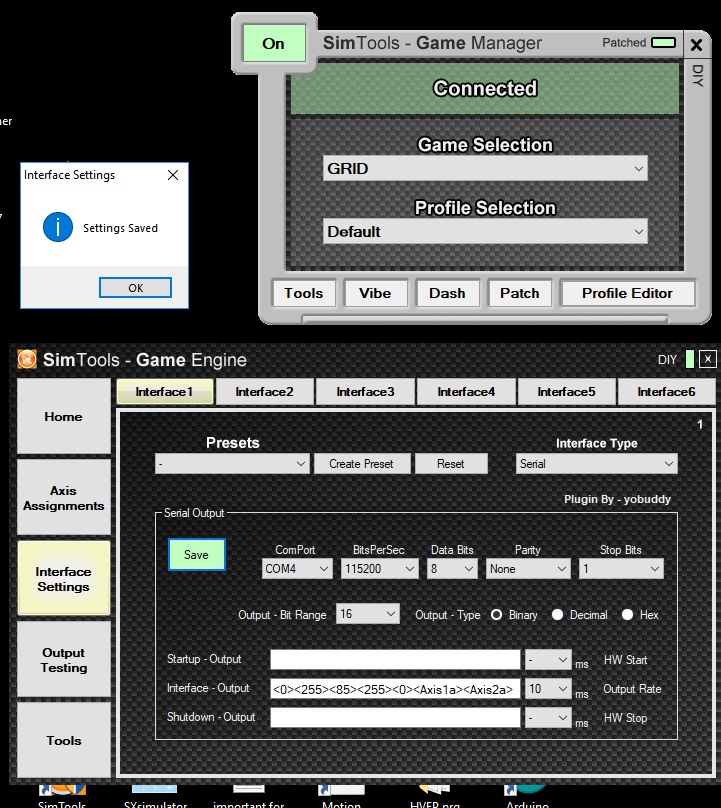
Task: Click the Interface - Output text field
Action: 395,689
